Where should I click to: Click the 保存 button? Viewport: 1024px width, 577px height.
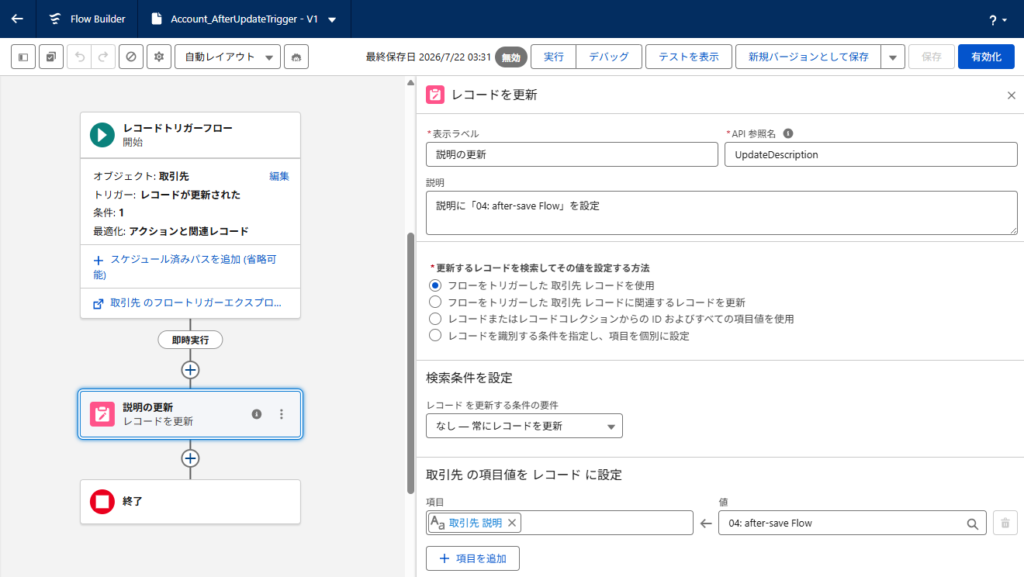pyautogui.click(x=931, y=57)
